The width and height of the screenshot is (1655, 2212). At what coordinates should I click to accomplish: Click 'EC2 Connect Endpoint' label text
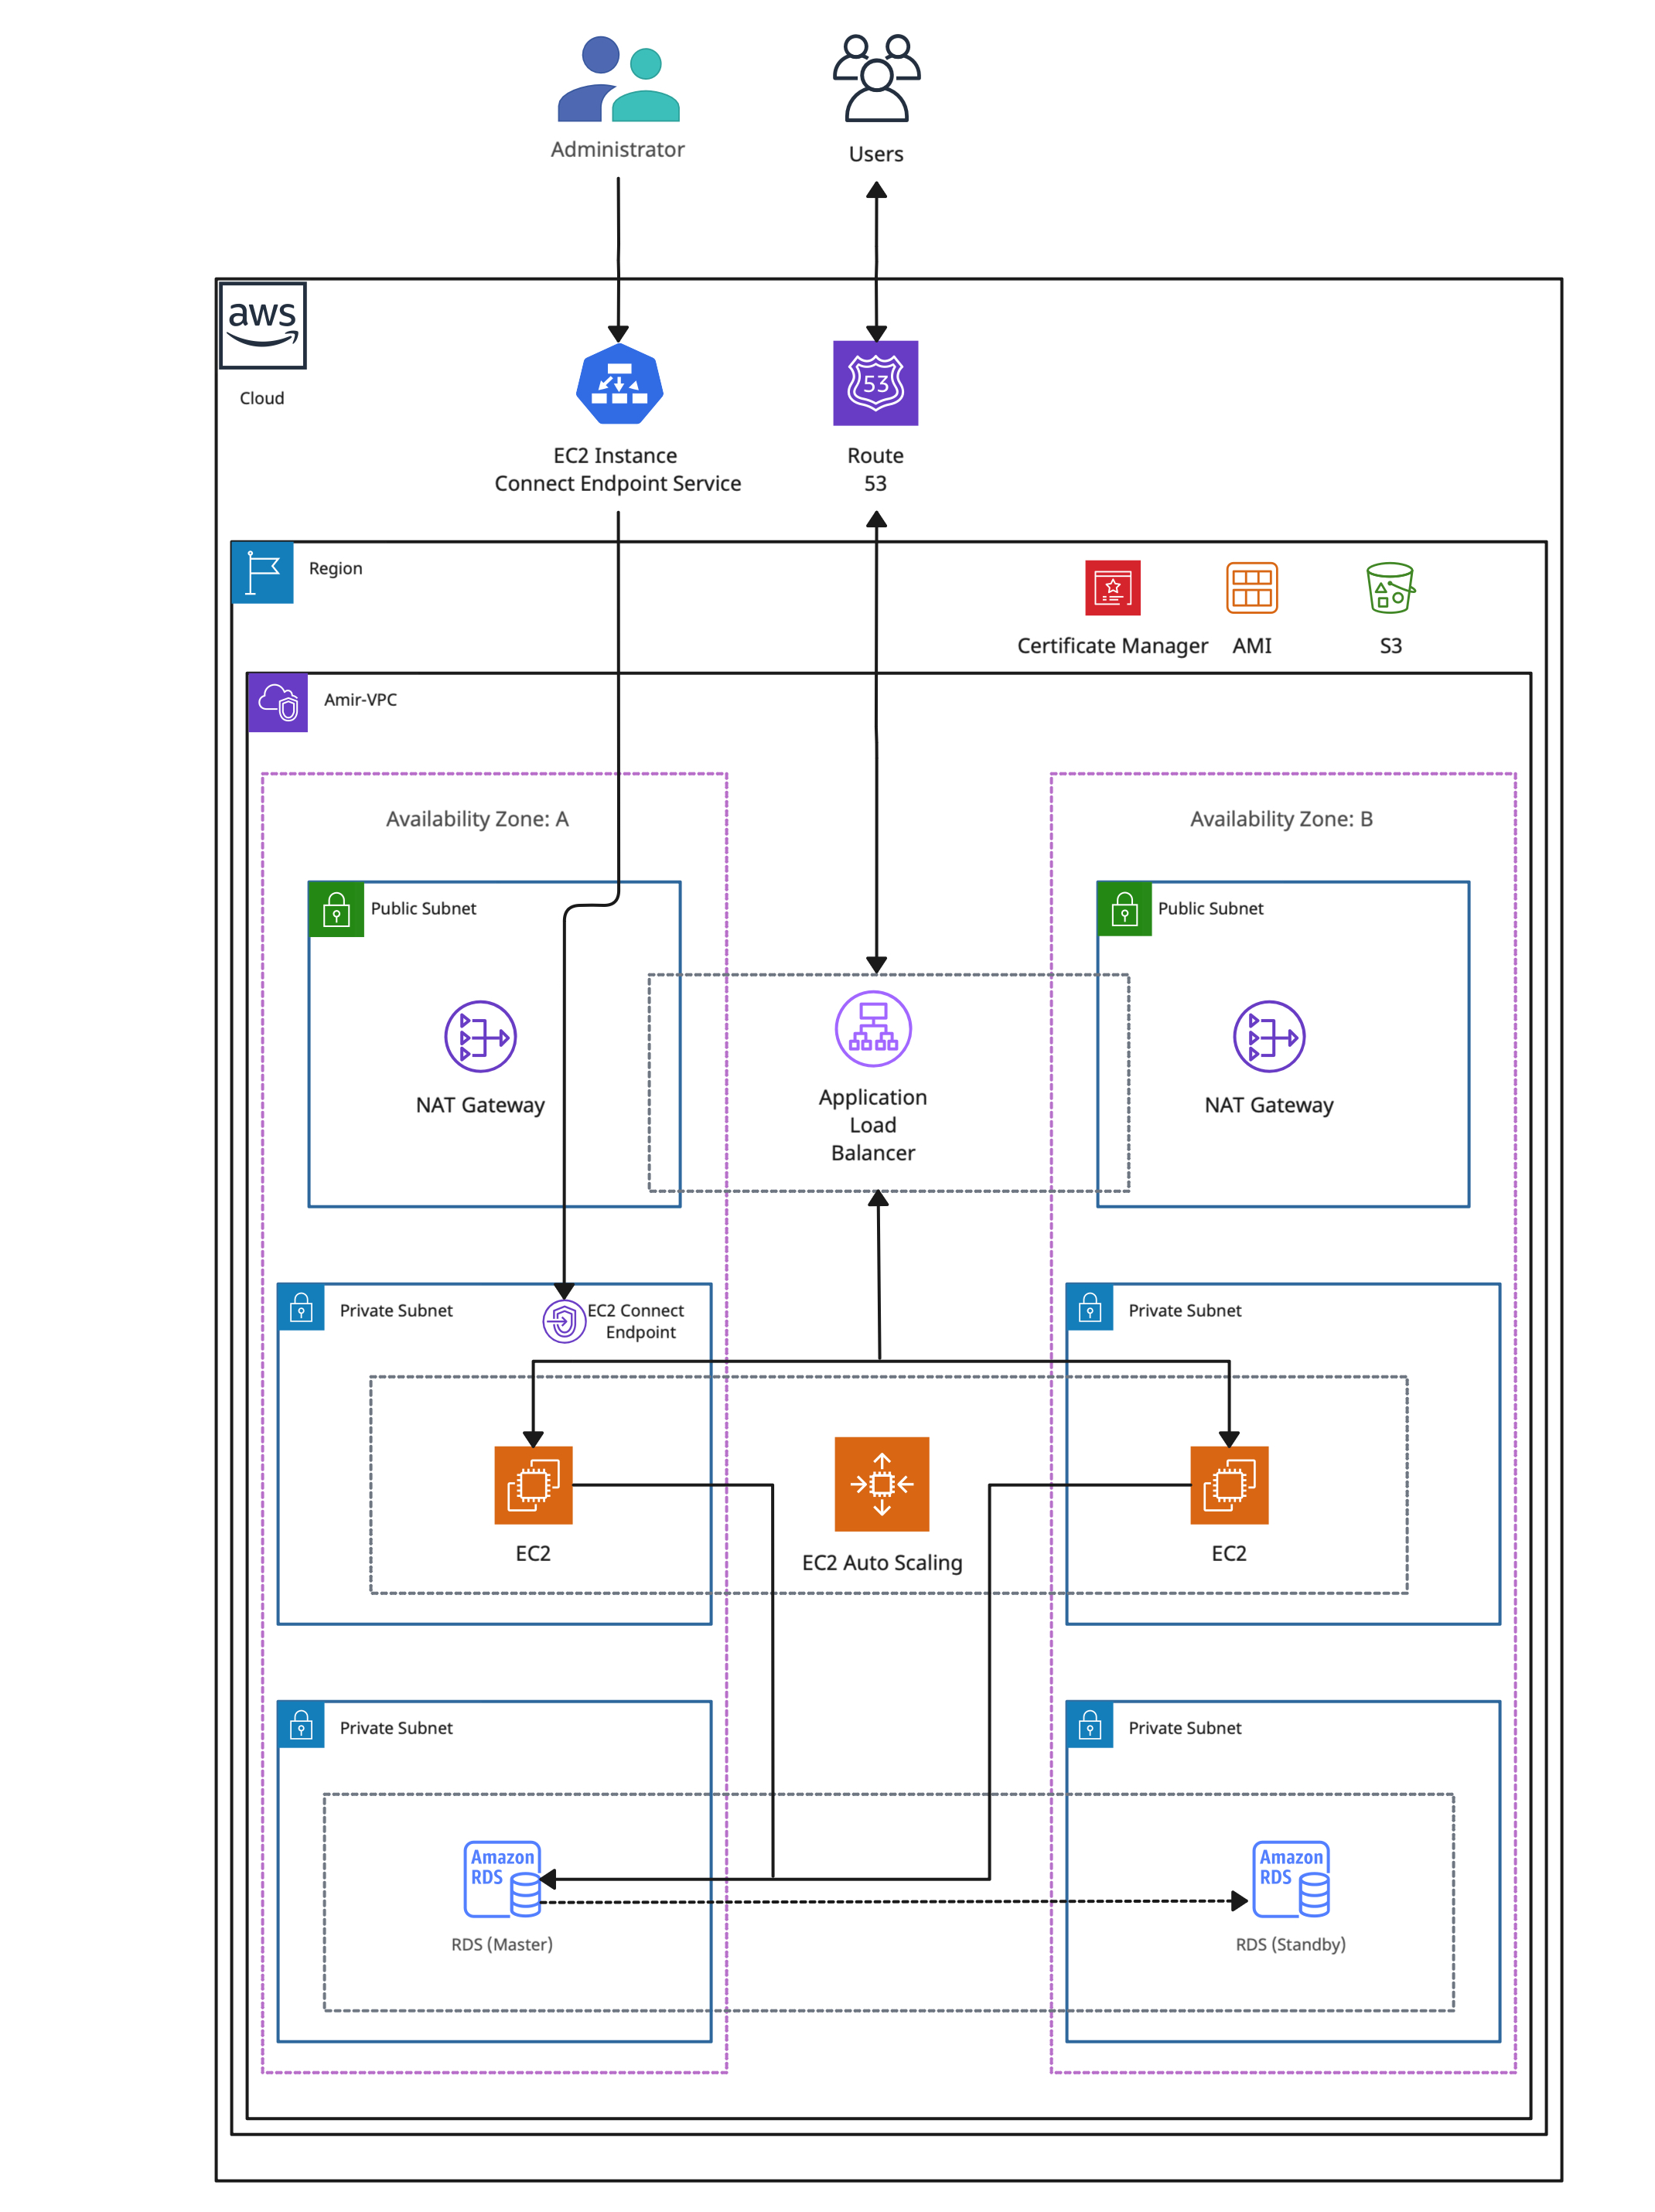(636, 1322)
